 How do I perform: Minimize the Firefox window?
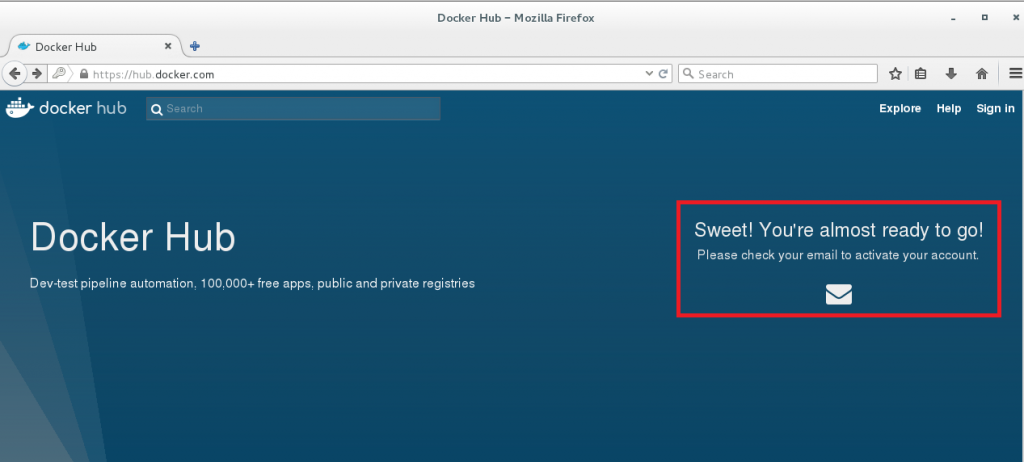(954, 18)
